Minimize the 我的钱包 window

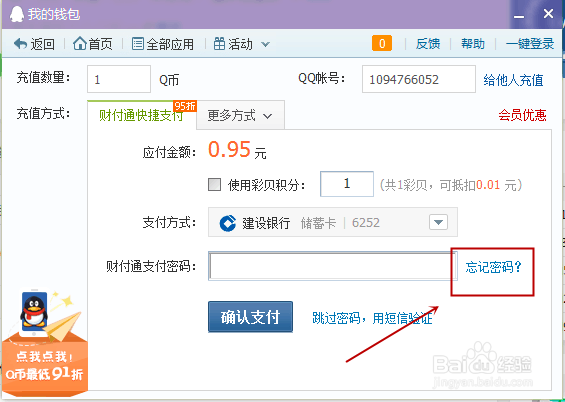pyautogui.click(x=519, y=16)
